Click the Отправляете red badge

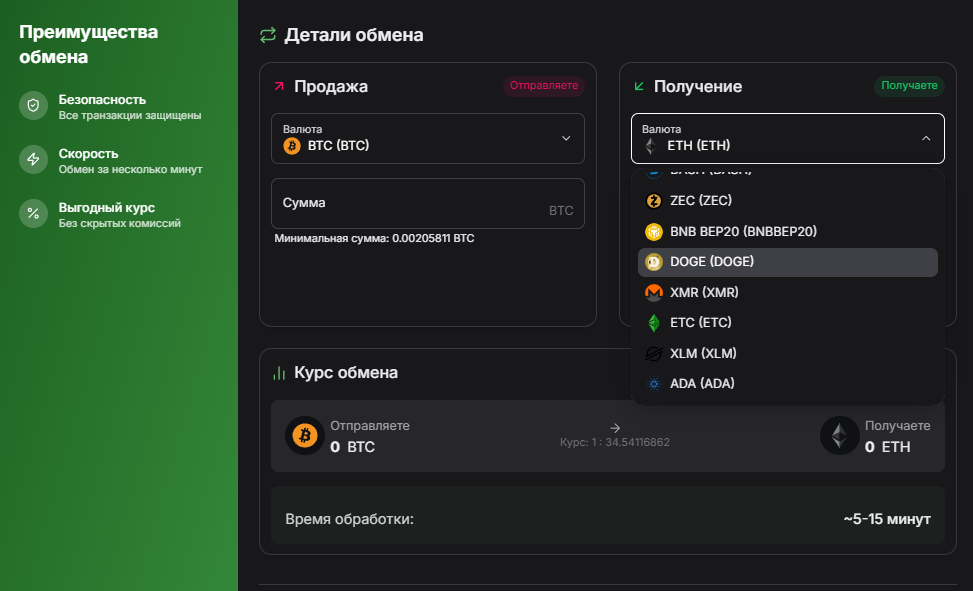tap(544, 86)
